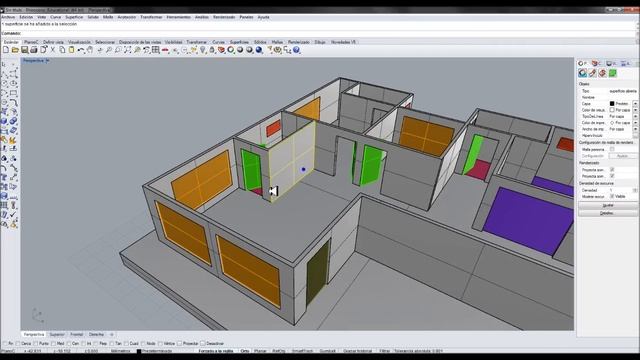The height and width of the screenshot is (360, 640).
Task: Click the light bulb hide objects icon
Action: coord(202,50)
